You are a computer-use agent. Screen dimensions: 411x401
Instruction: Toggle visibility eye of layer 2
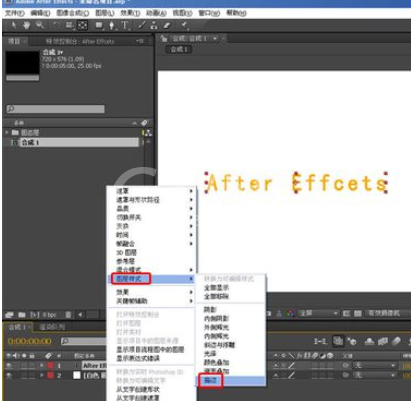(9, 375)
